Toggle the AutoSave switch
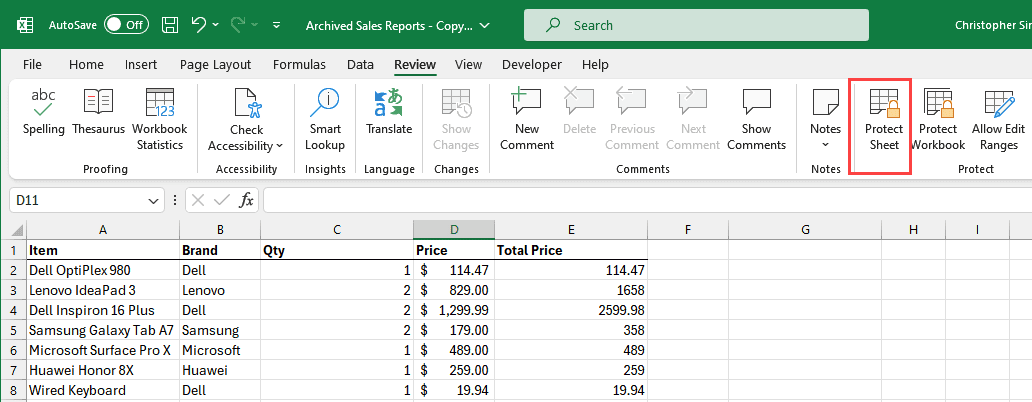The width and height of the screenshot is (1032, 402). 126,25
